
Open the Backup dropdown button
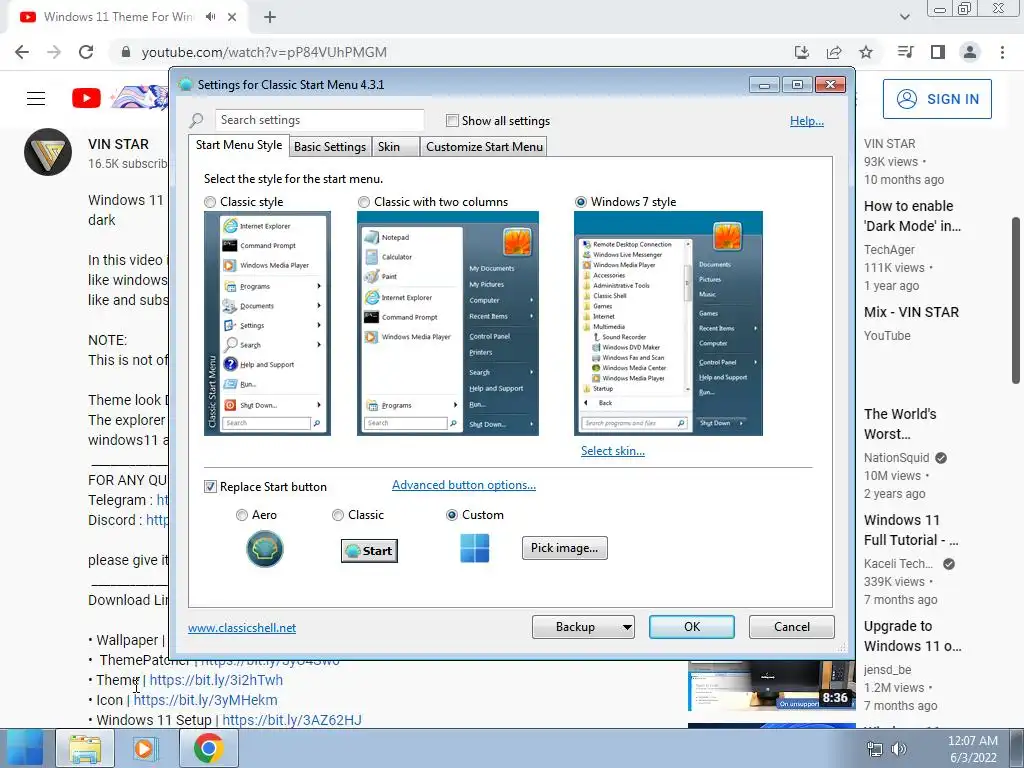(583, 627)
